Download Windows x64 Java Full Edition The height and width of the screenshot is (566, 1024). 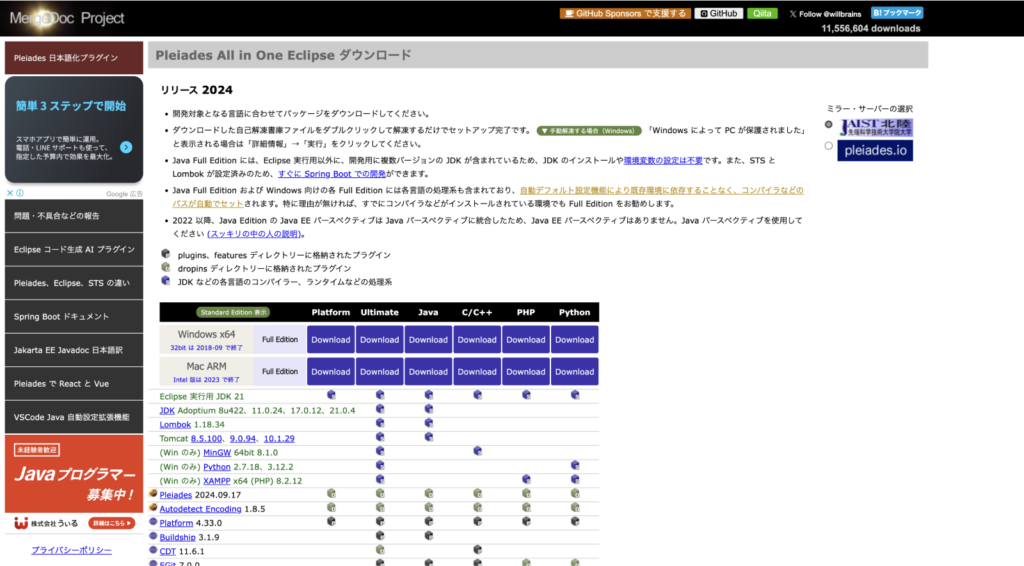tap(428, 340)
